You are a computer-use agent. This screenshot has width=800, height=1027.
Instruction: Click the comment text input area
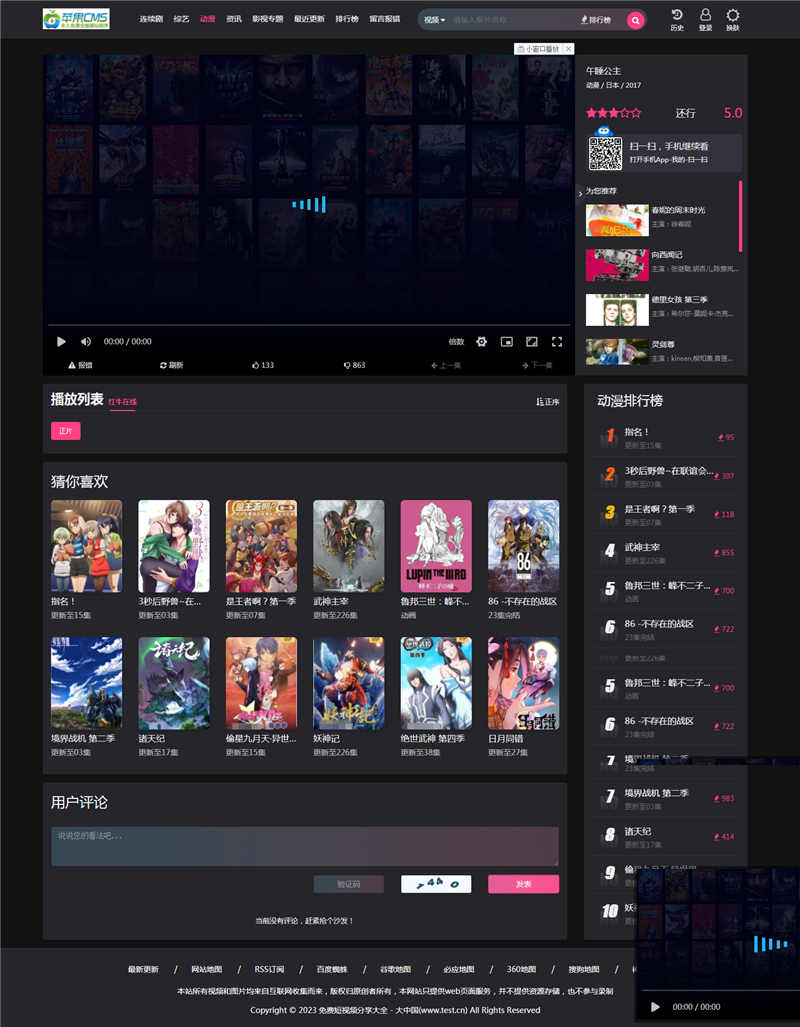pyautogui.click(x=305, y=846)
